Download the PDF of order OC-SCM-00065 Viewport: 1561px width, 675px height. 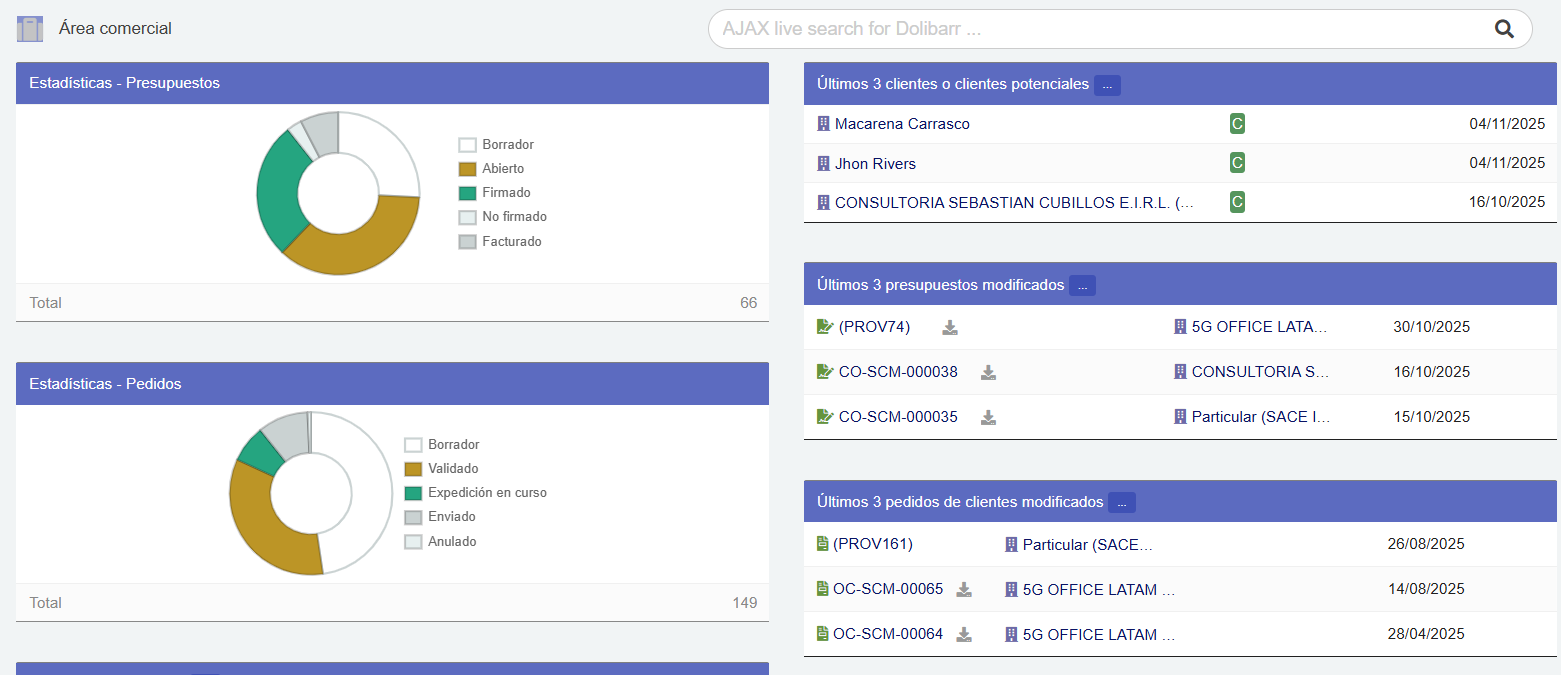pyautogui.click(x=963, y=589)
